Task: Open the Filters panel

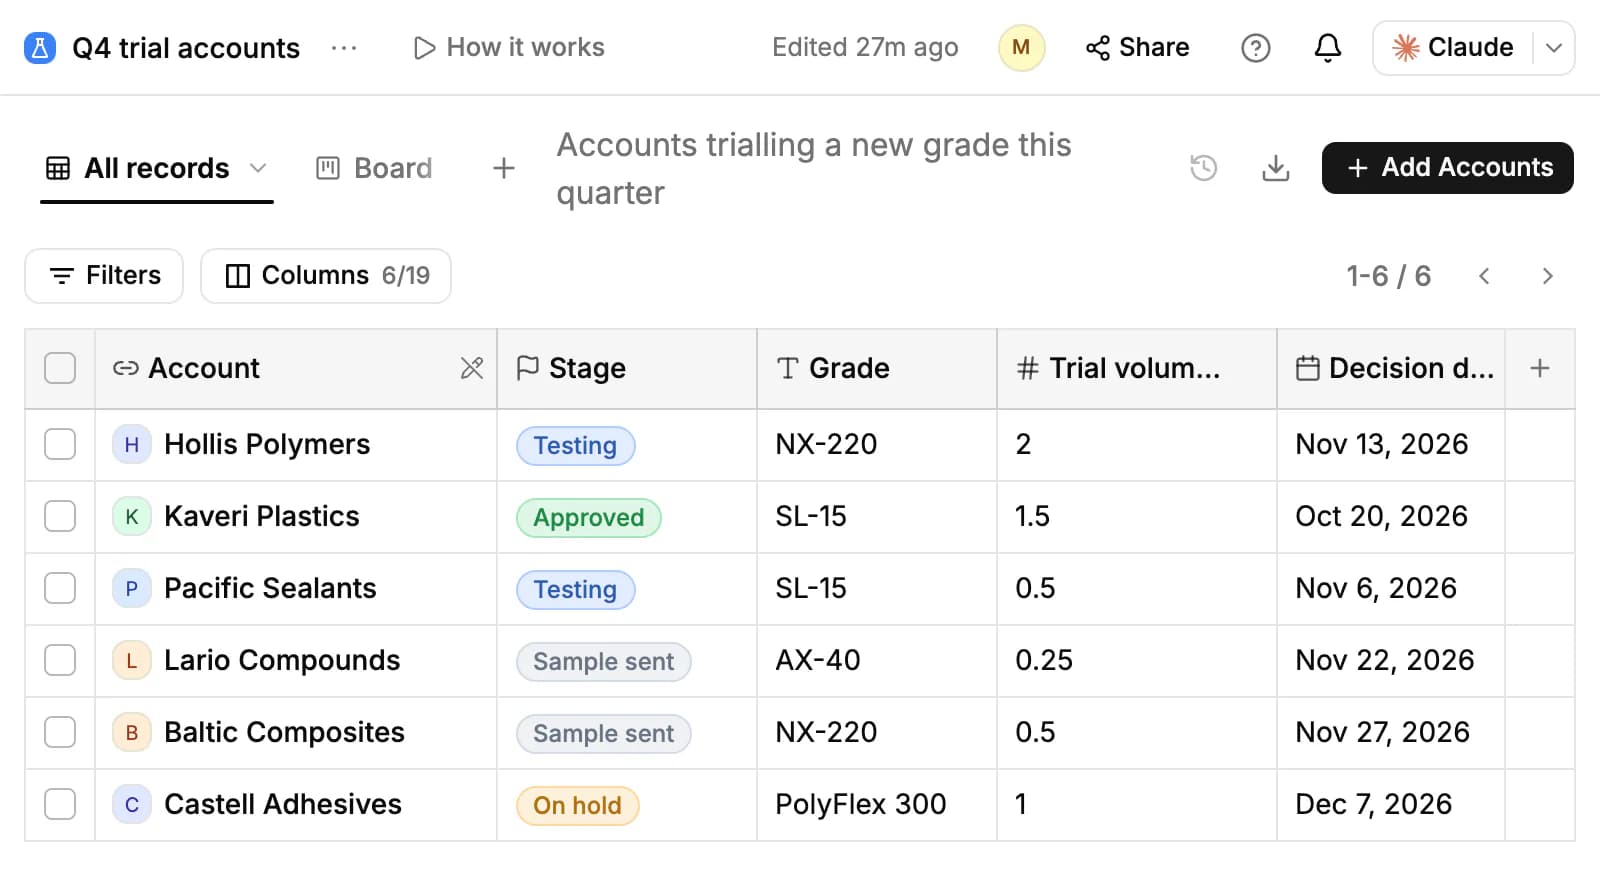Action: click(x=104, y=276)
